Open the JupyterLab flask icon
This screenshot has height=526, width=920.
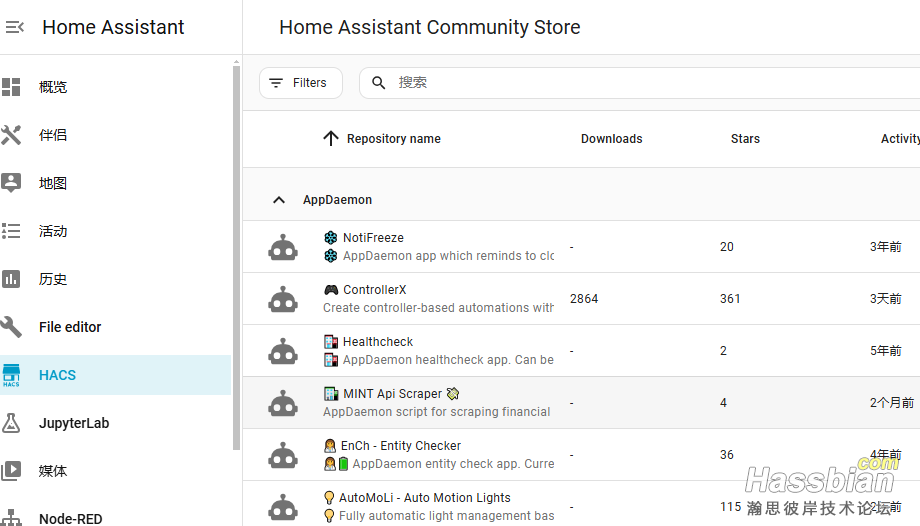tap(11, 423)
